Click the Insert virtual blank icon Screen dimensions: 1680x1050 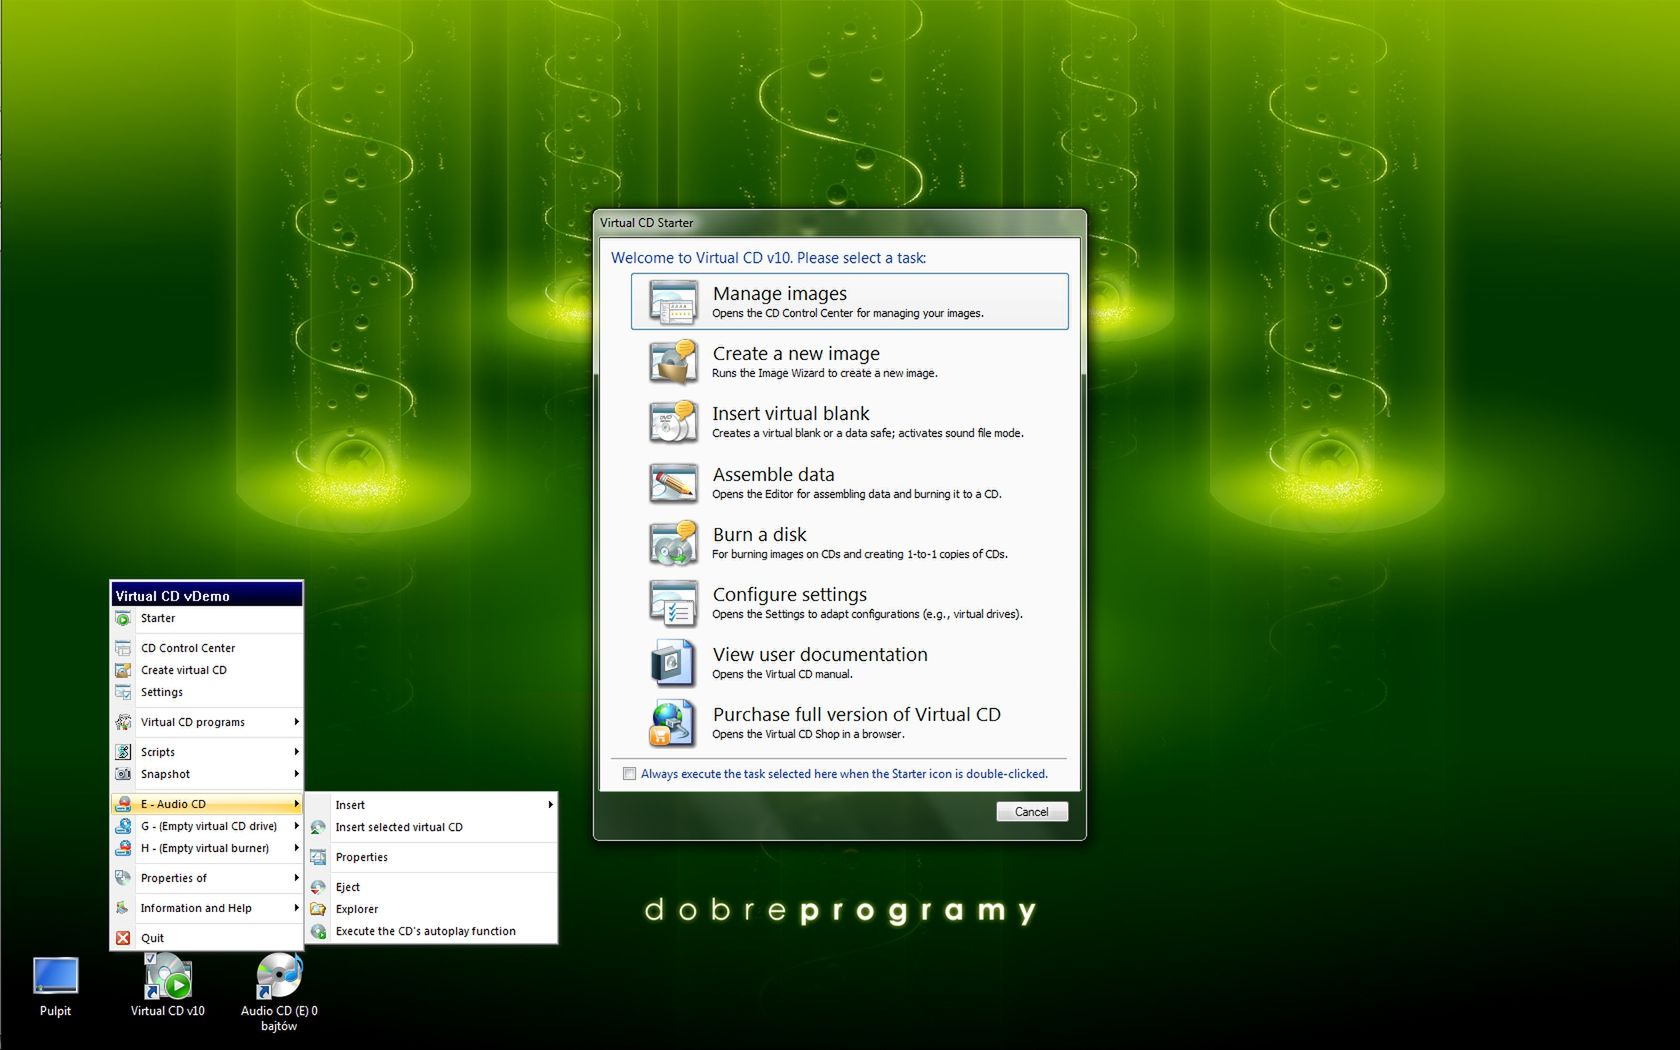click(x=673, y=422)
